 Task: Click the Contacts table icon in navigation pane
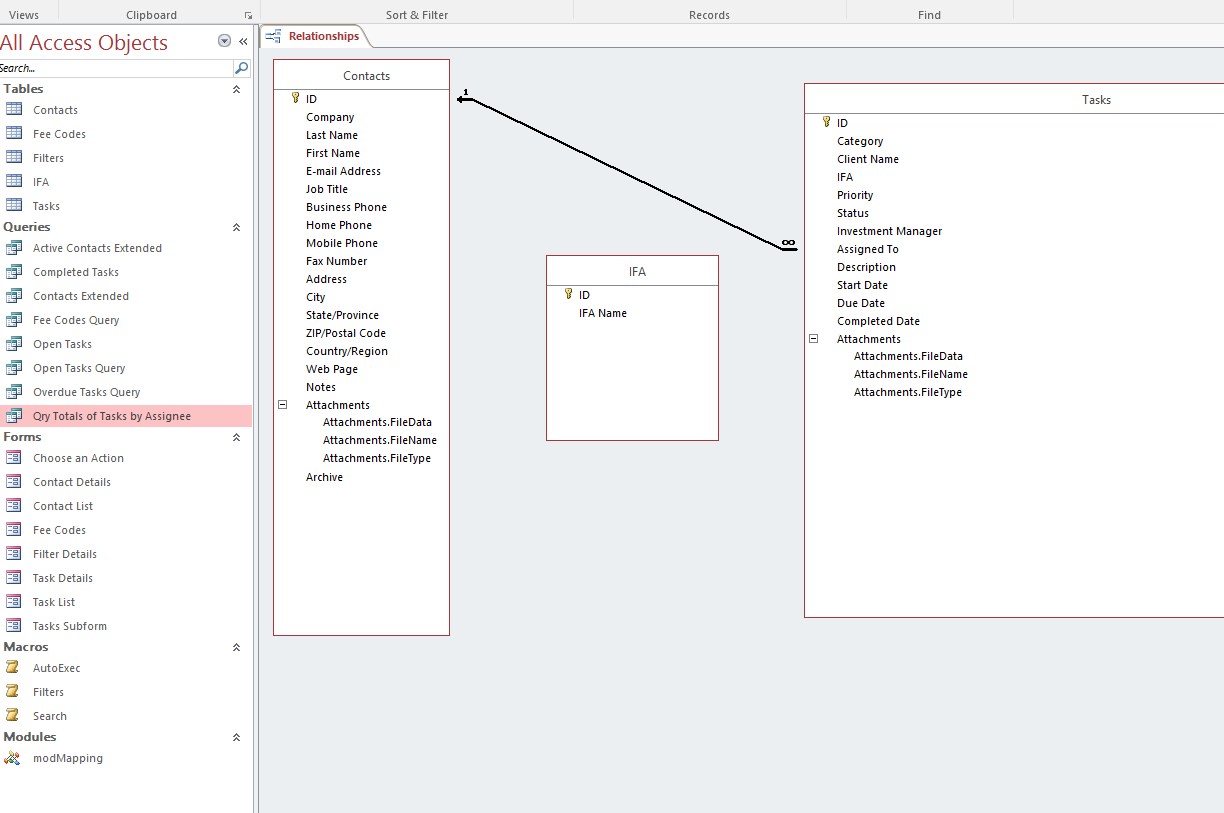click(x=14, y=109)
